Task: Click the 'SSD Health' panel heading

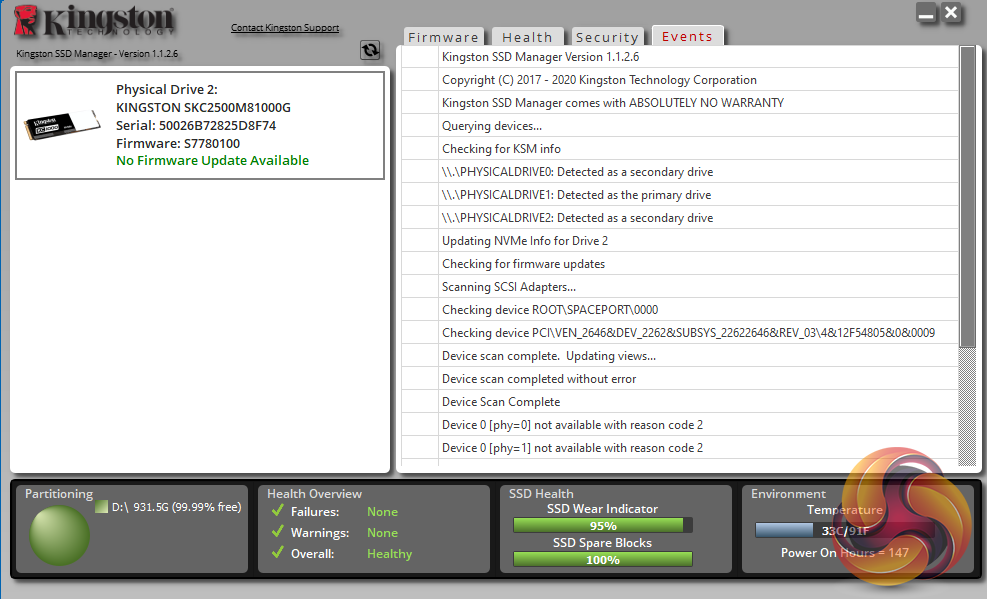Action: 541,494
